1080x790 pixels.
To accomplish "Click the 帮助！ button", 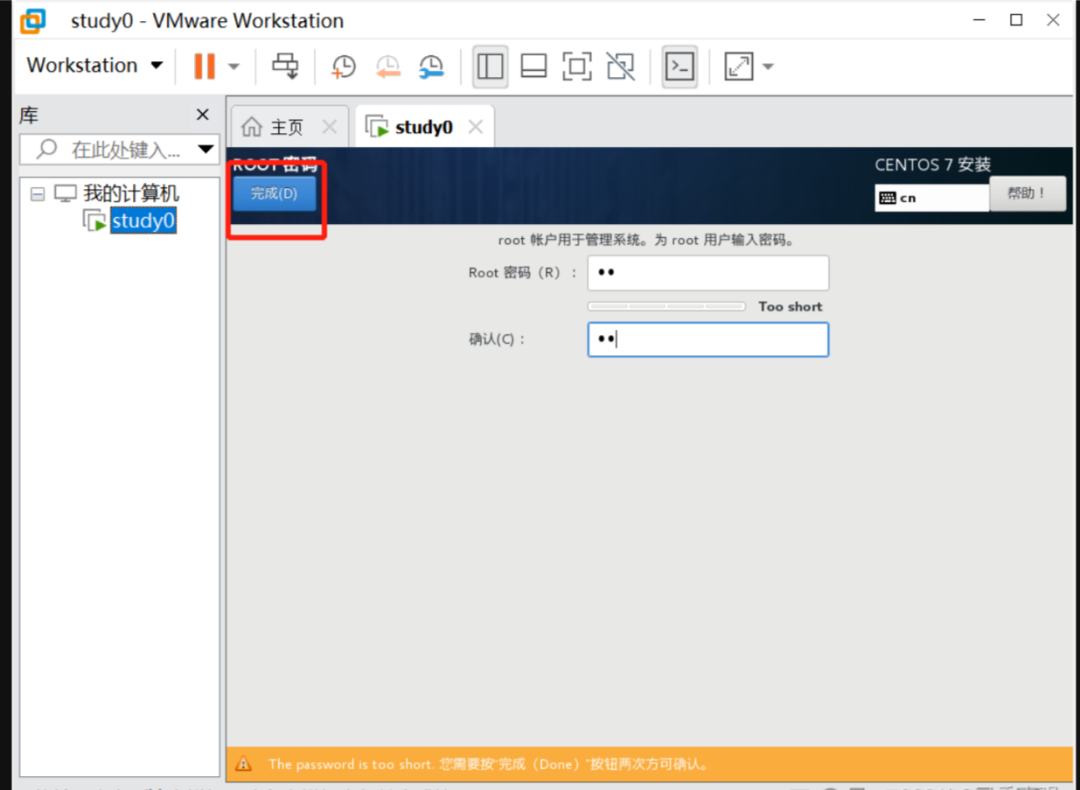I will pos(1027,194).
